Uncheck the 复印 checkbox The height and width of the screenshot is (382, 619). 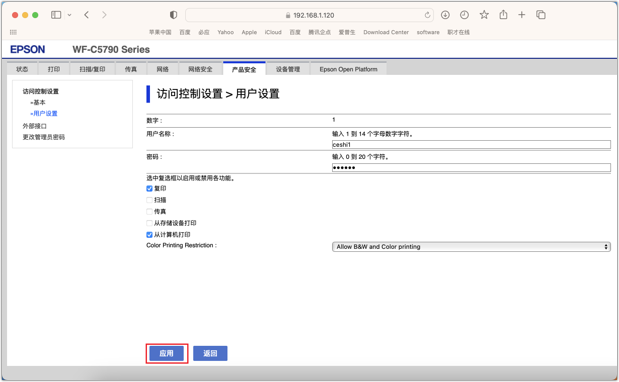pyautogui.click(x=149, y=189)
